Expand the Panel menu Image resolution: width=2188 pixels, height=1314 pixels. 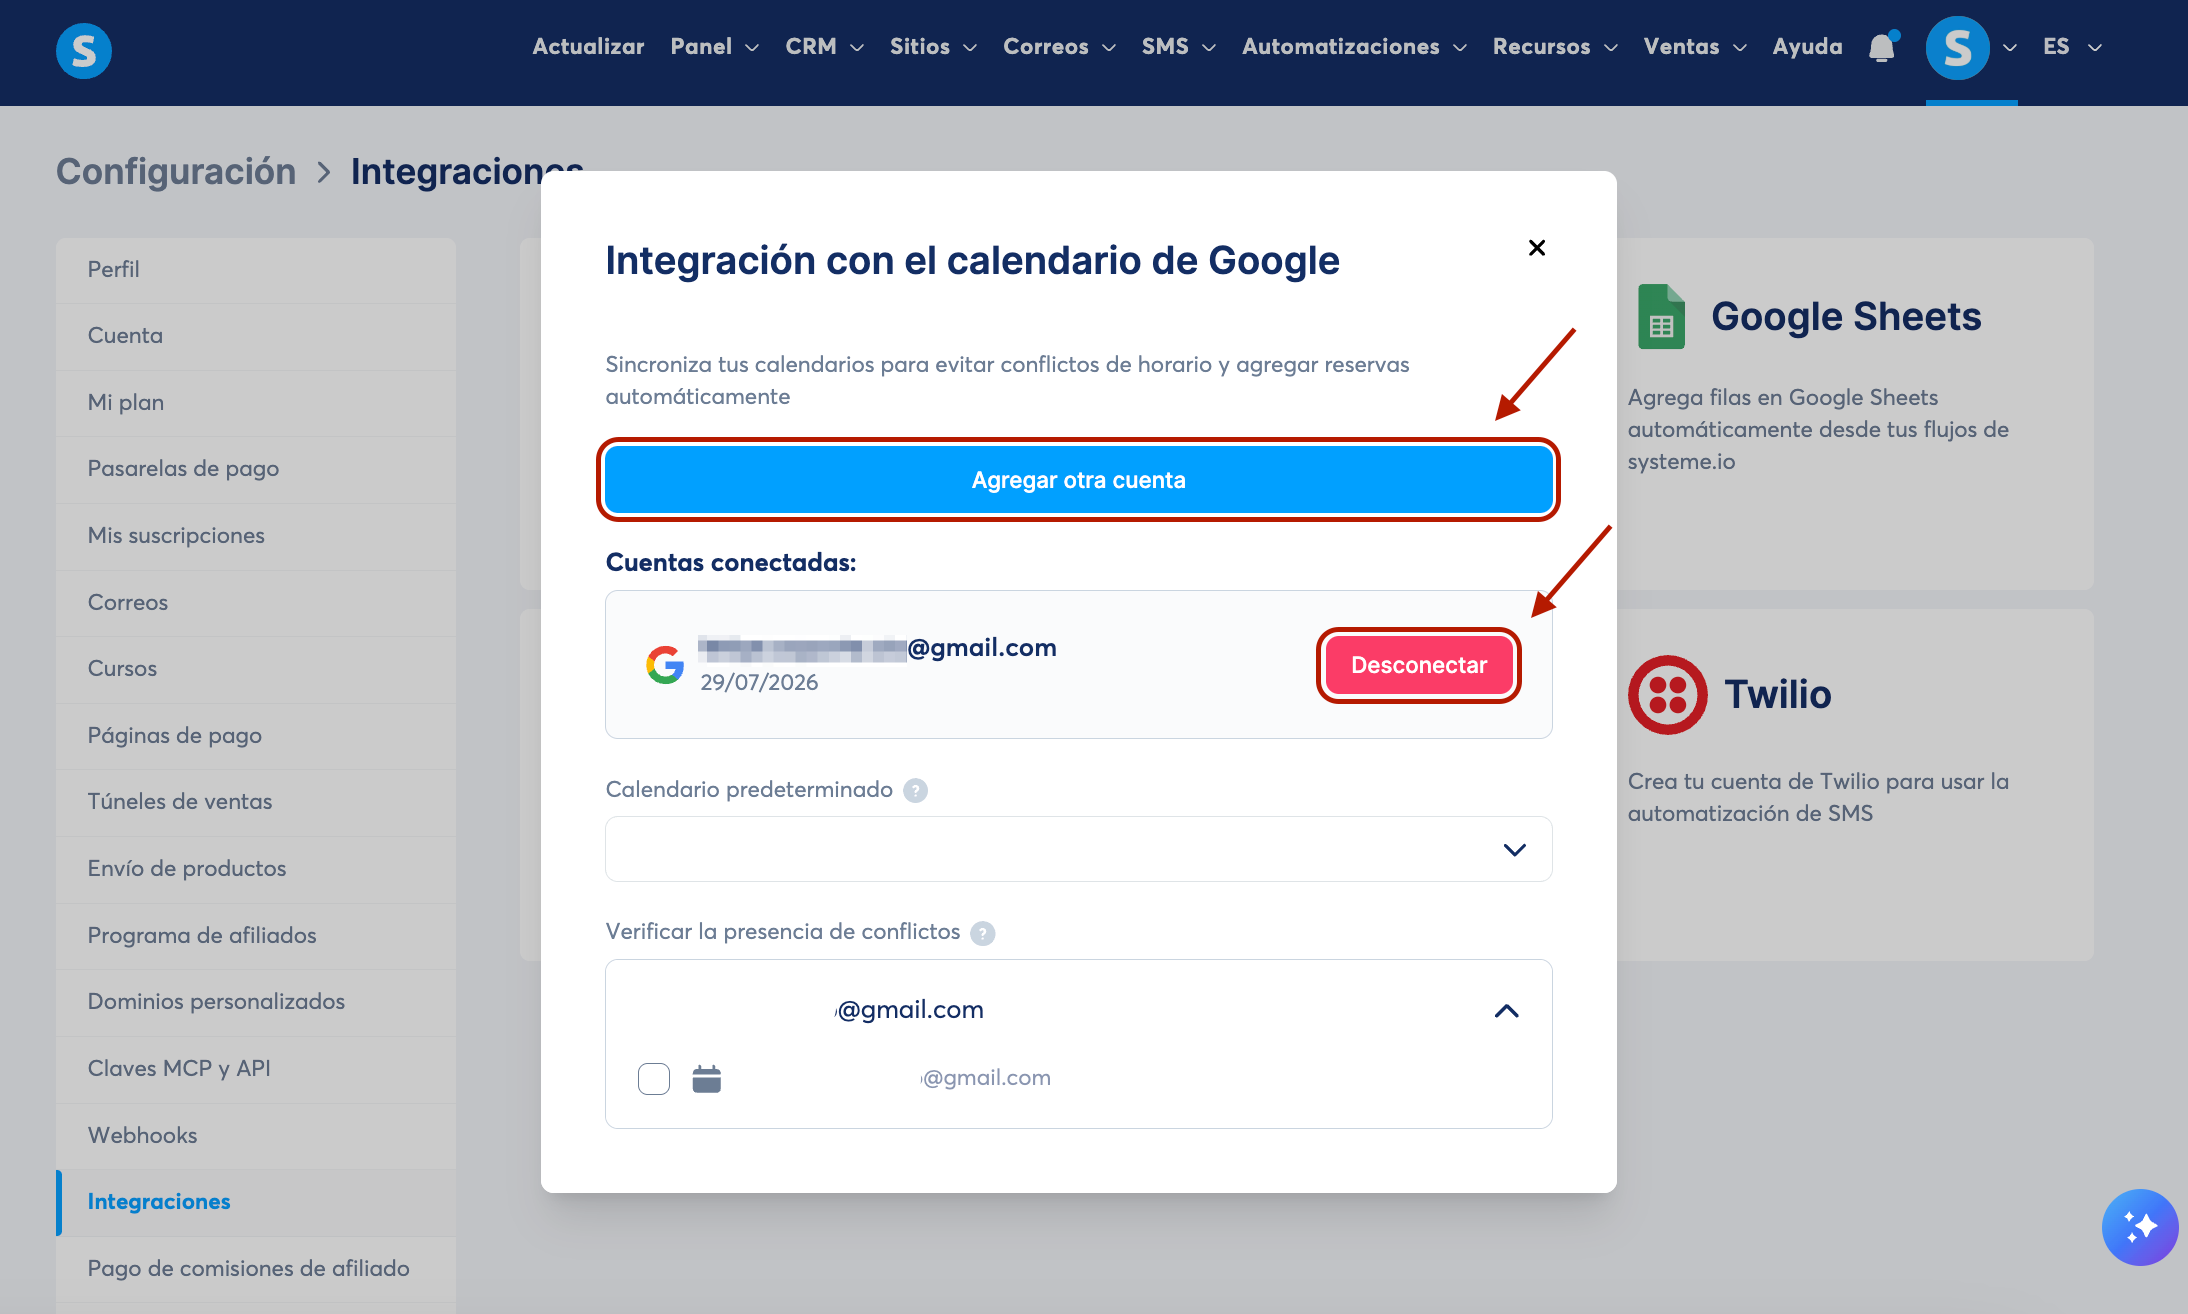click(714, 47)
